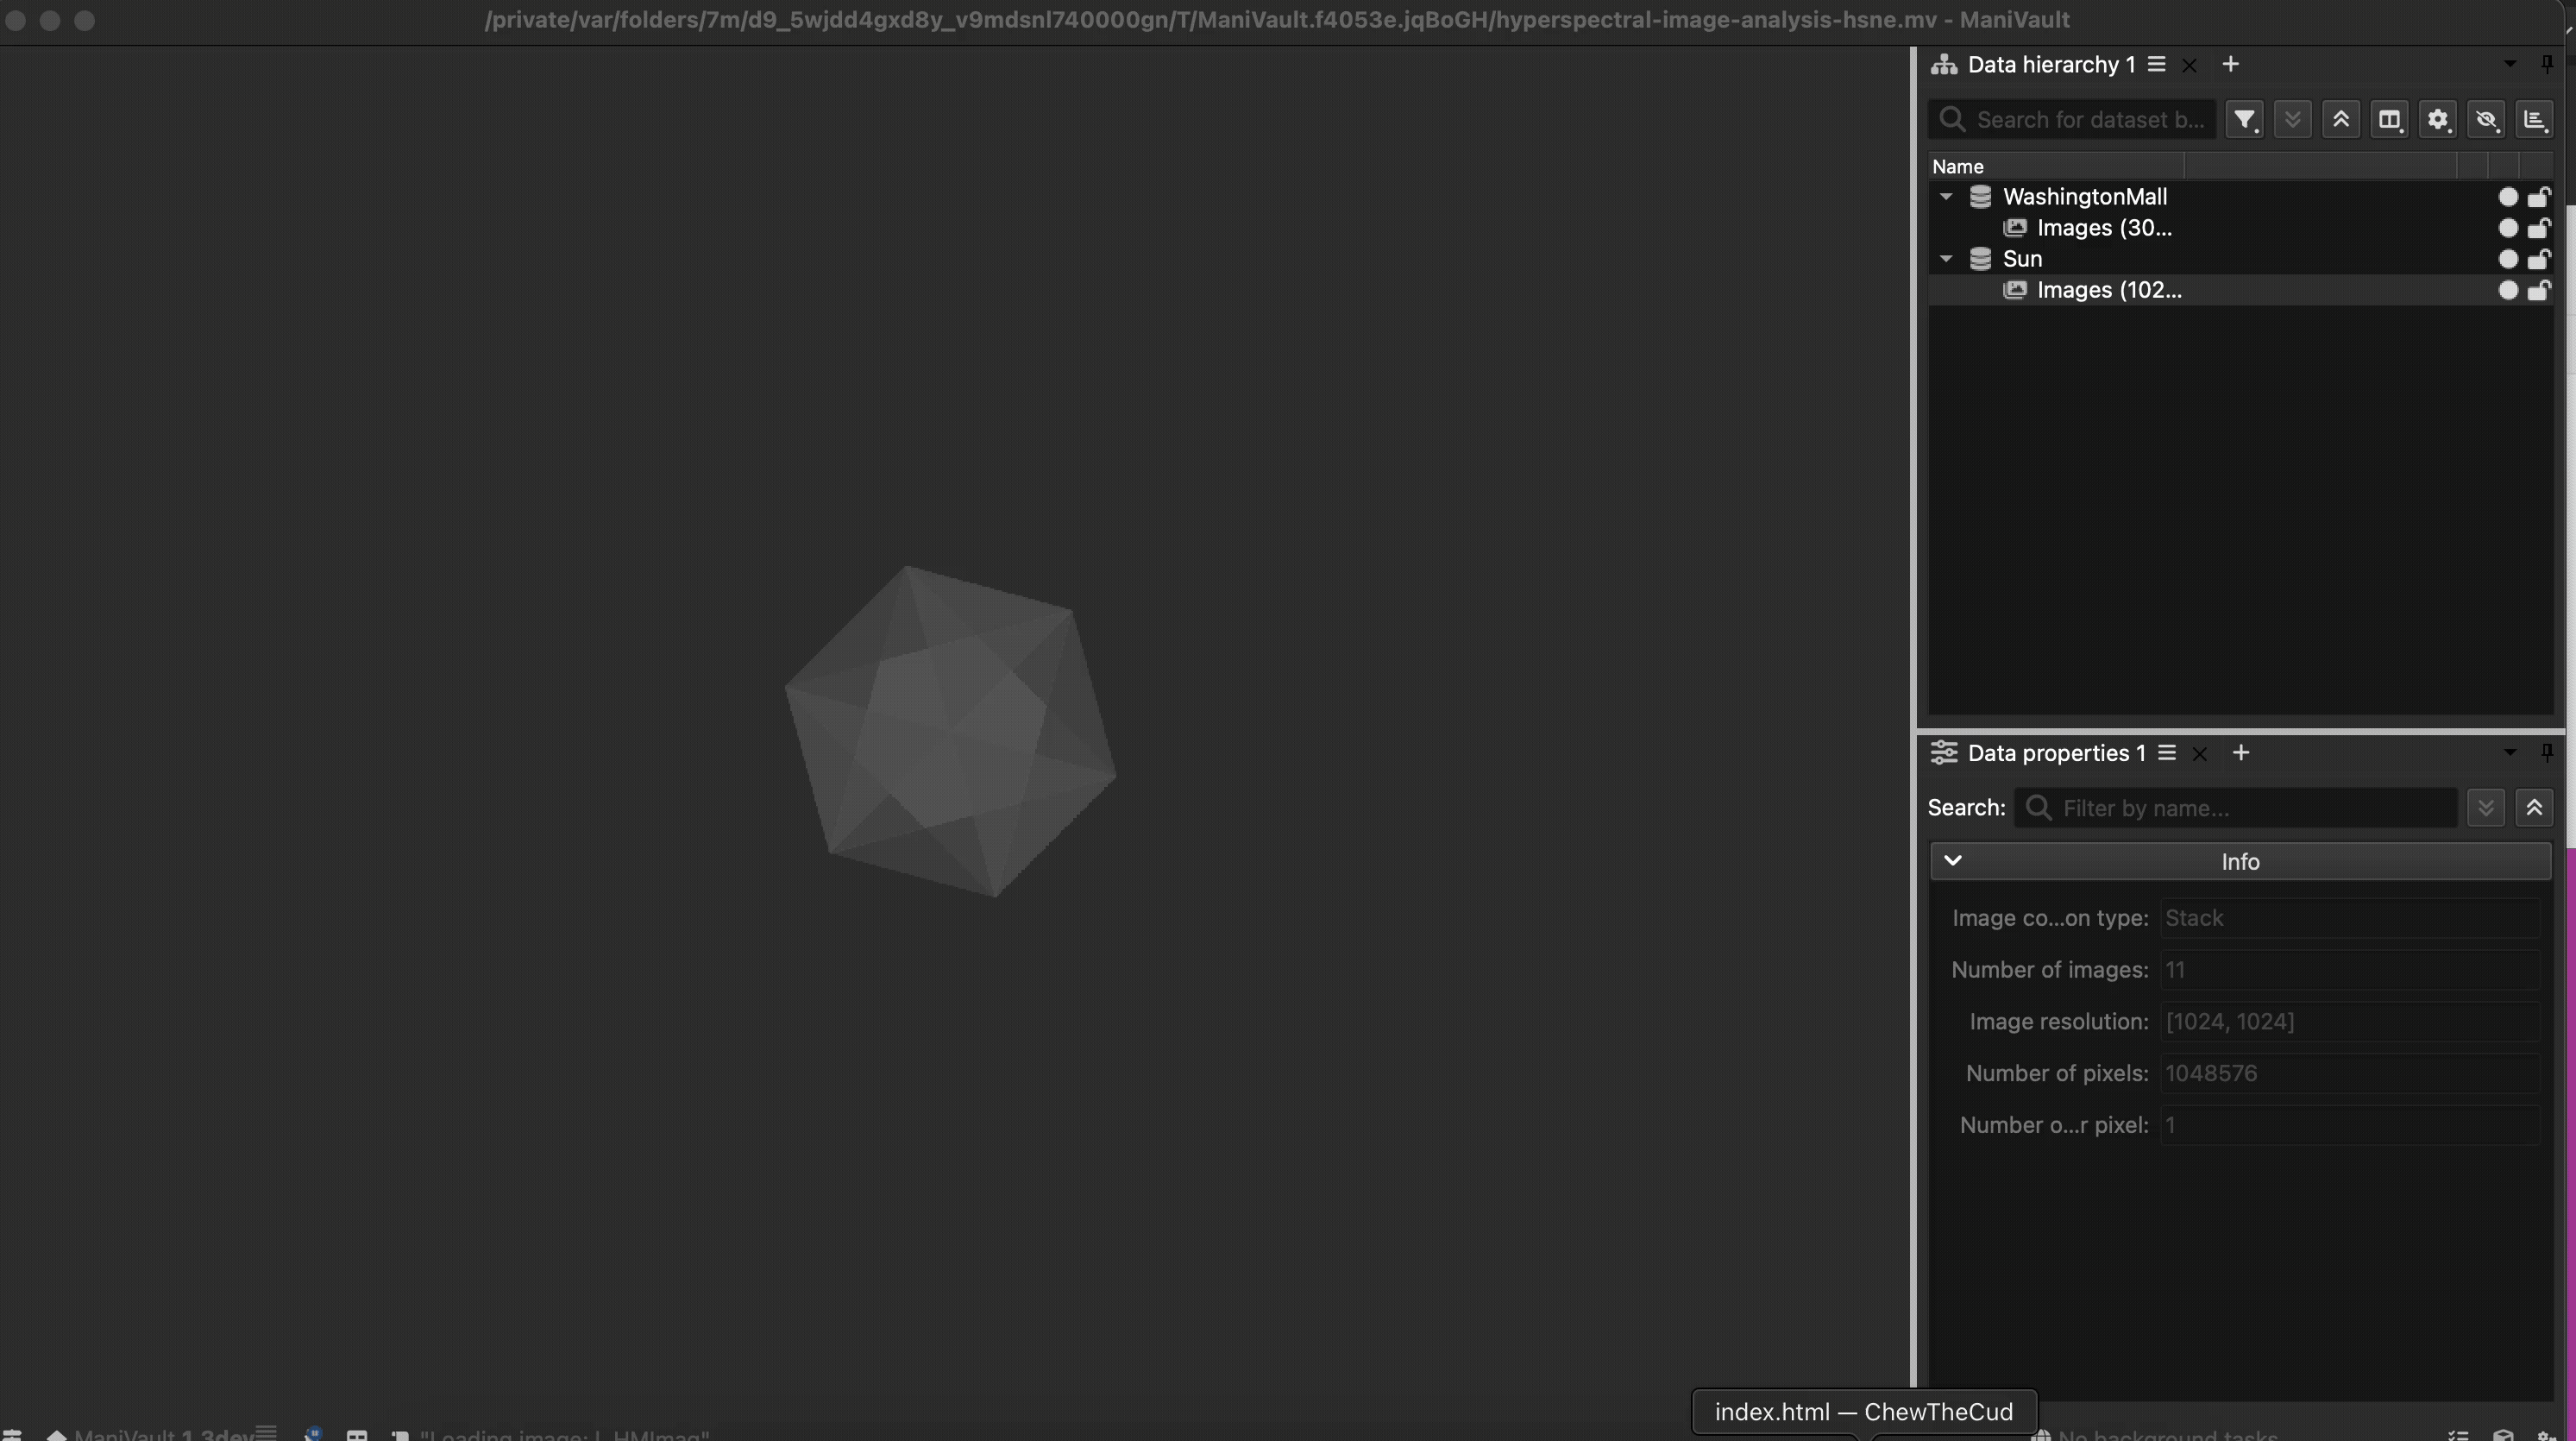Collapse the WashingtonMall tree item

1946,197
